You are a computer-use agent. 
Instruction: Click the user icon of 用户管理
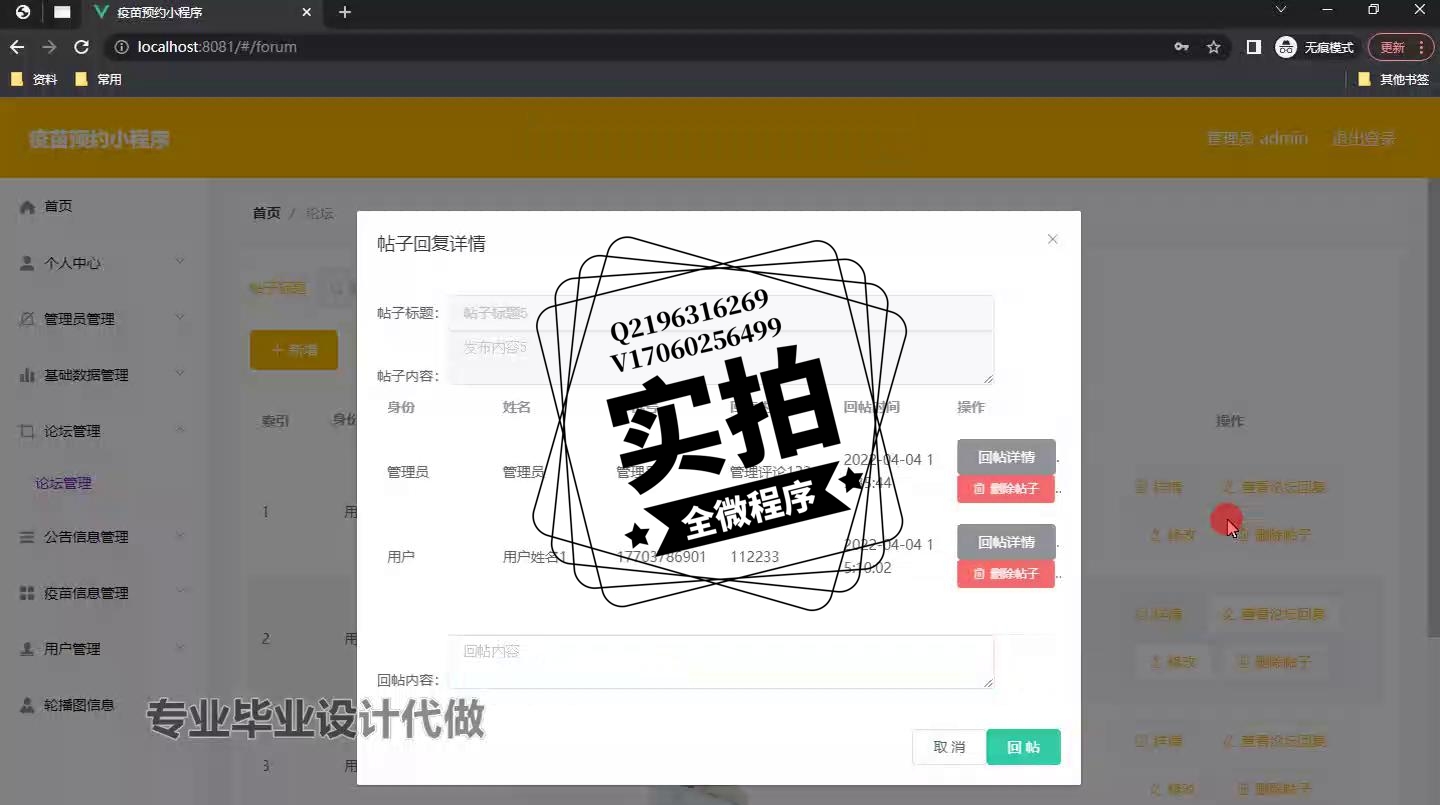tap(27, 649)
